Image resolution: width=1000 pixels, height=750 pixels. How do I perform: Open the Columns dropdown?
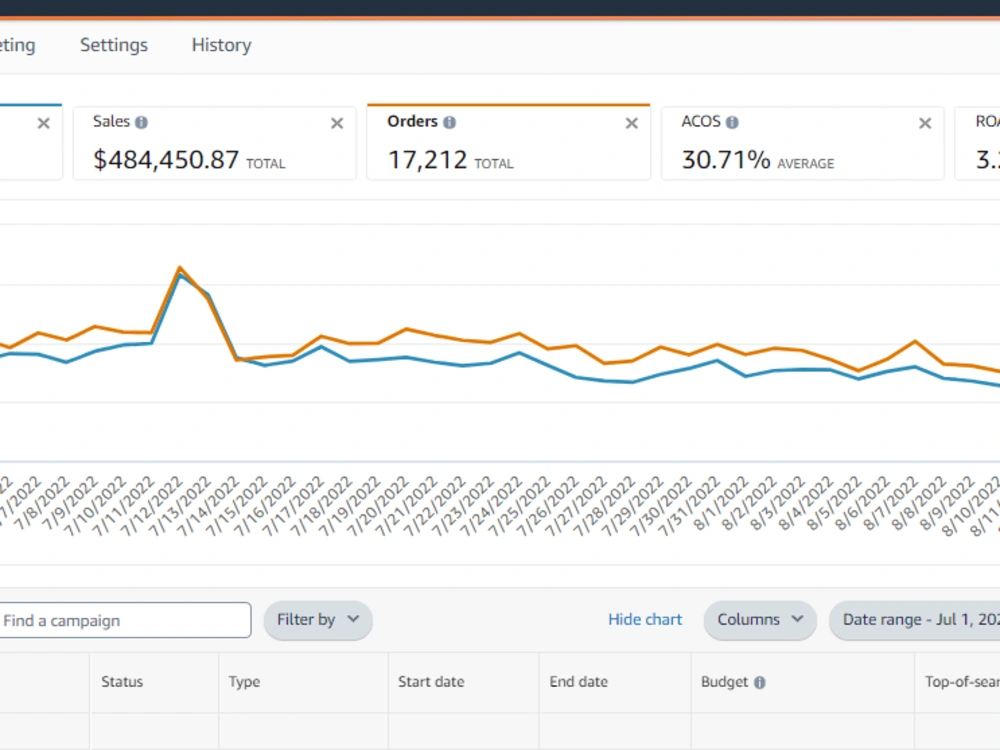click(x=760, y=620)
